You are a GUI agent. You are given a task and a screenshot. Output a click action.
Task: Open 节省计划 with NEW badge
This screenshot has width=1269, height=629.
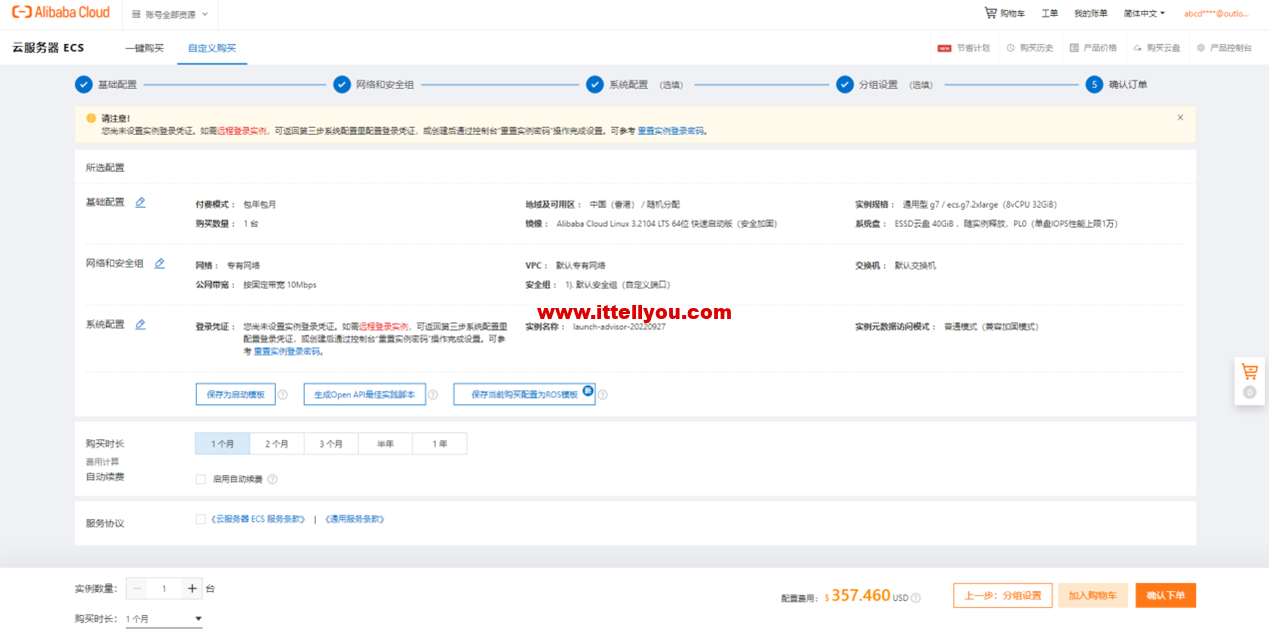tap(964, 48)
